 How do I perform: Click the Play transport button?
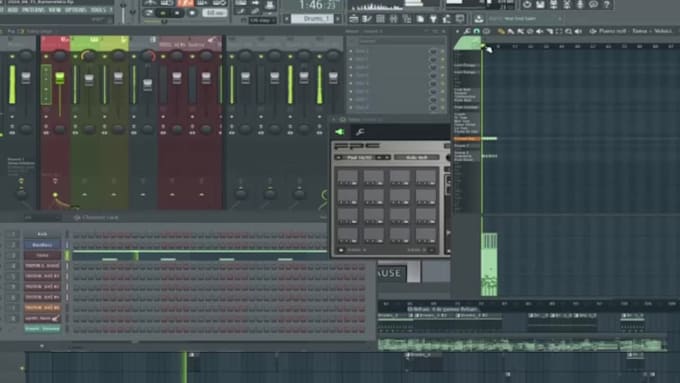coord(163,13)
